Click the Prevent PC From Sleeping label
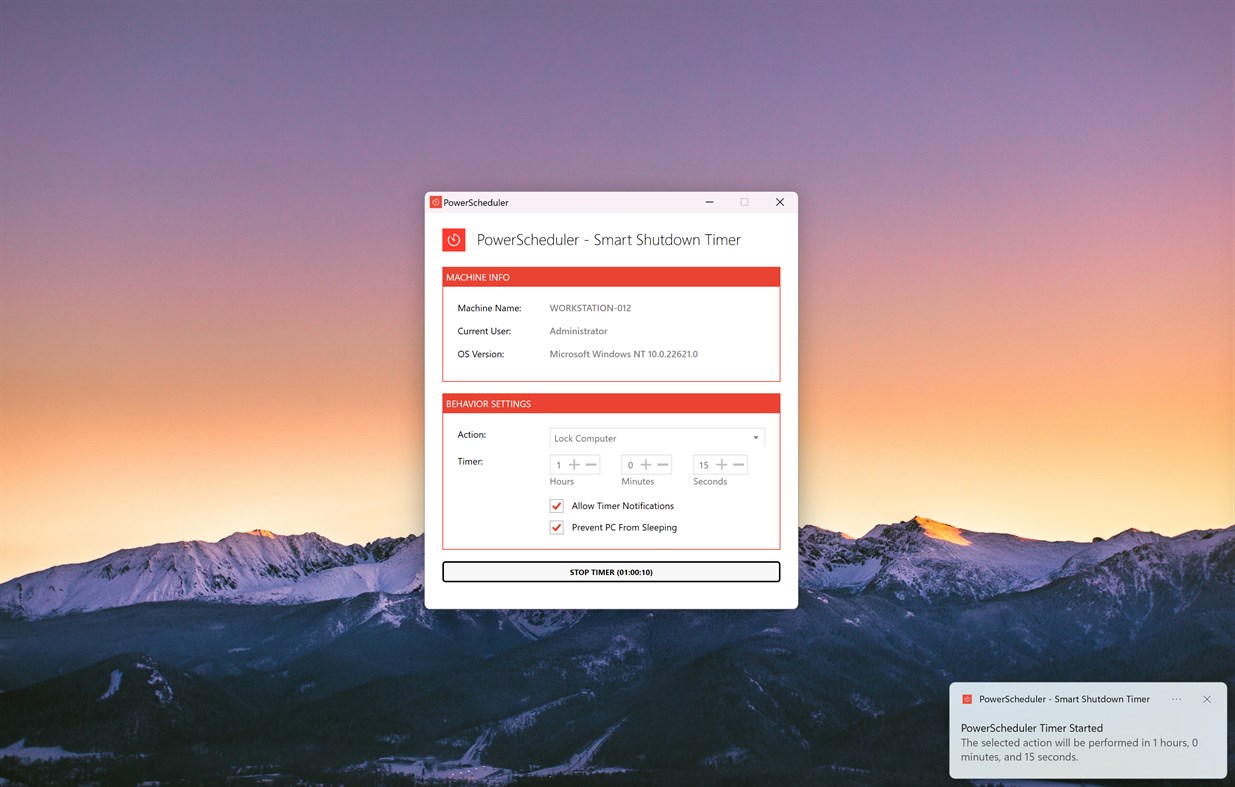This screenshot has width=1235, height=787. pos(624,527)
